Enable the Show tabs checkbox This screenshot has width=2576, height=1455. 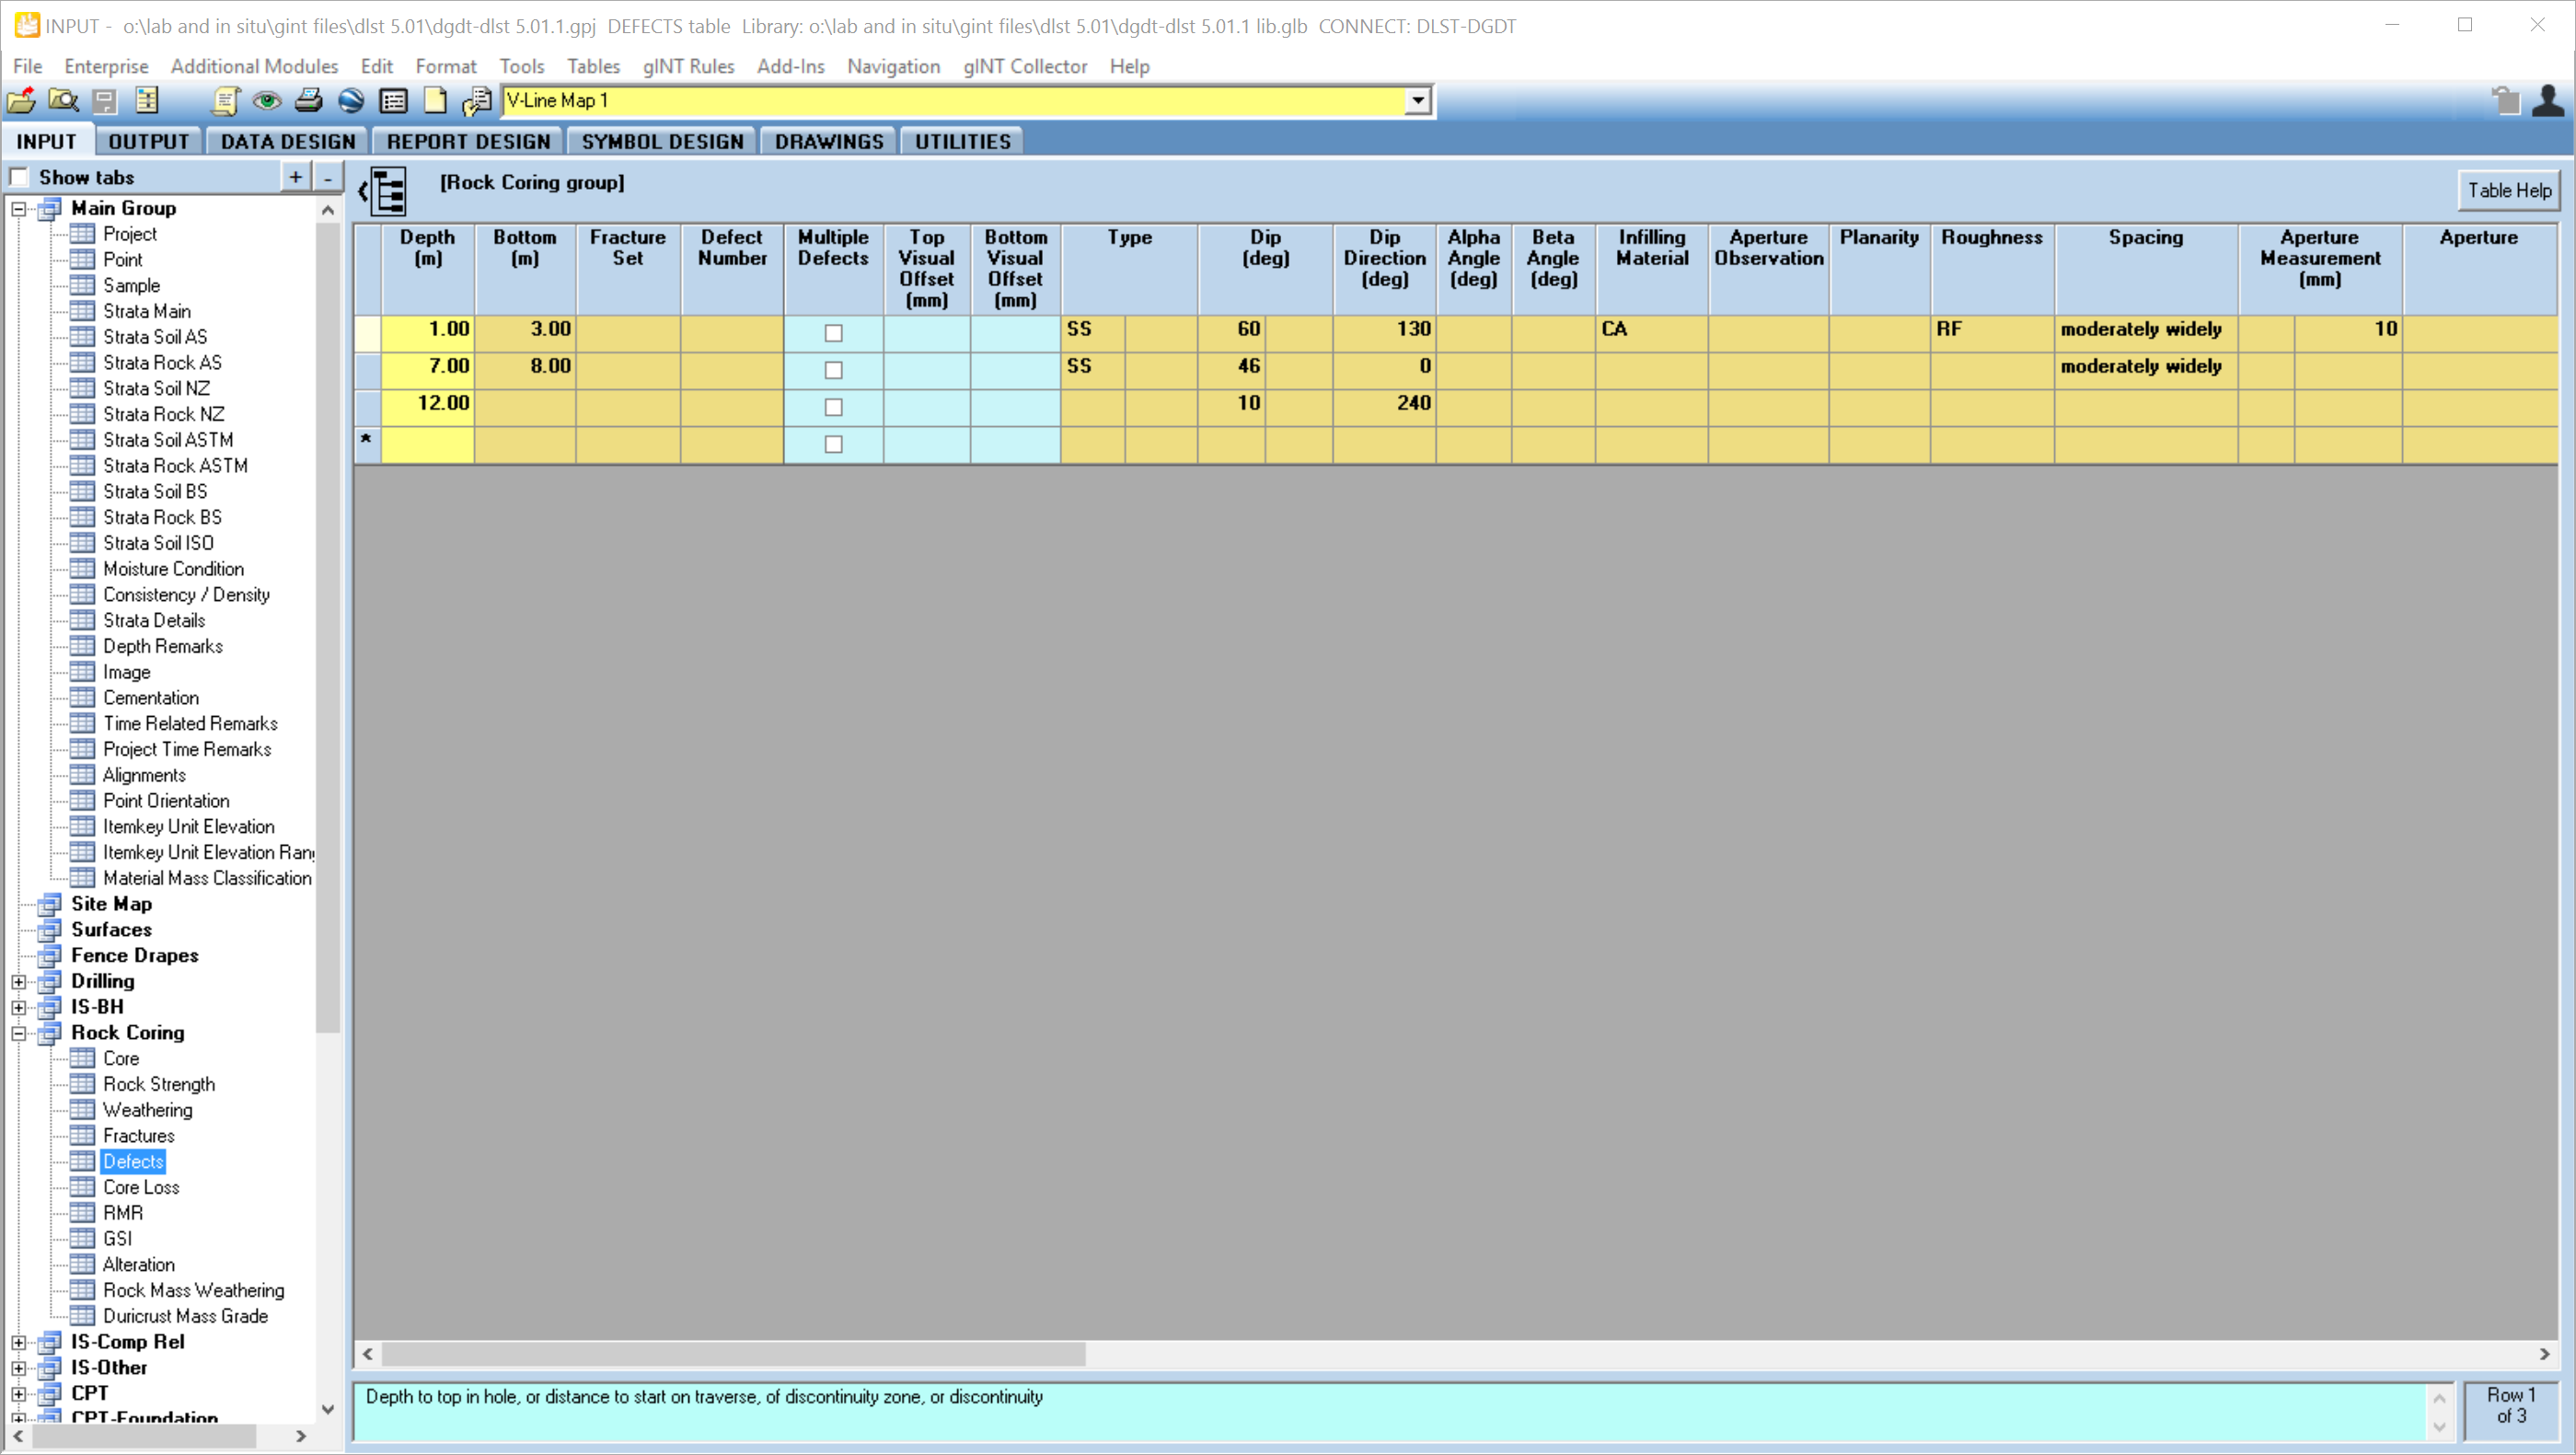coord(19,178)
